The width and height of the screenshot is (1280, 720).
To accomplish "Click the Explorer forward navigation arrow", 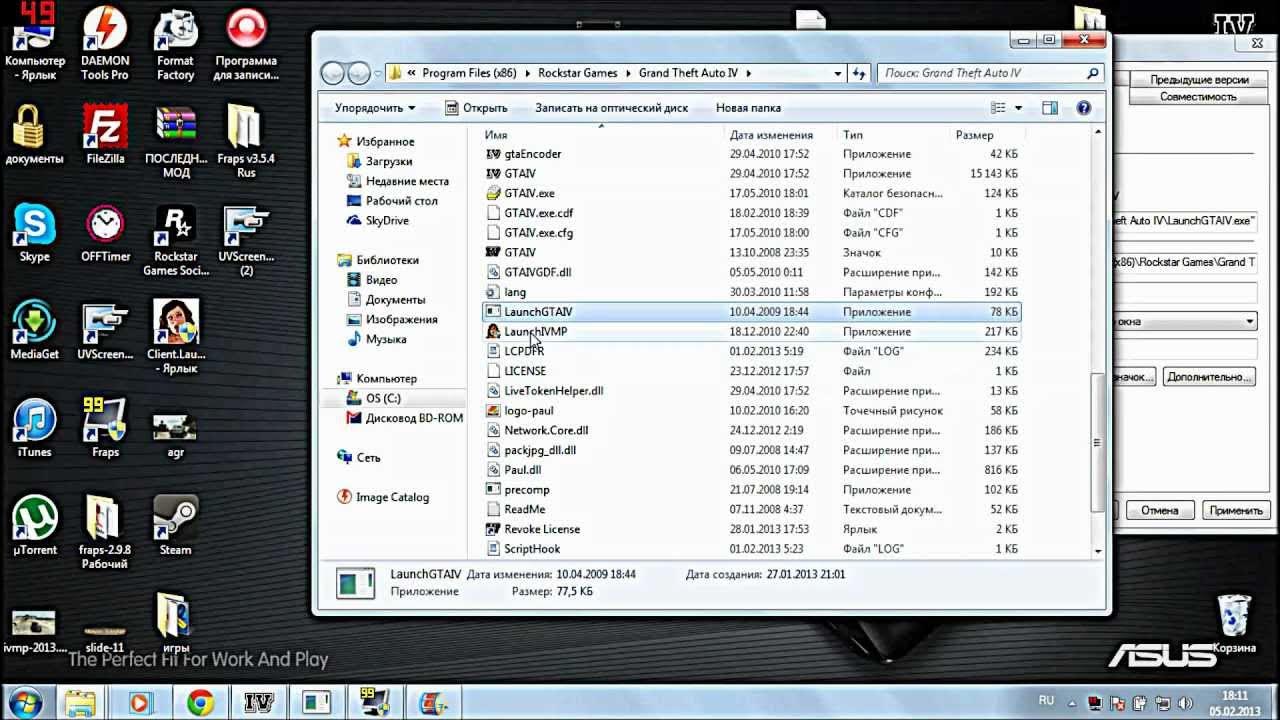I will (x=358, y=73).
